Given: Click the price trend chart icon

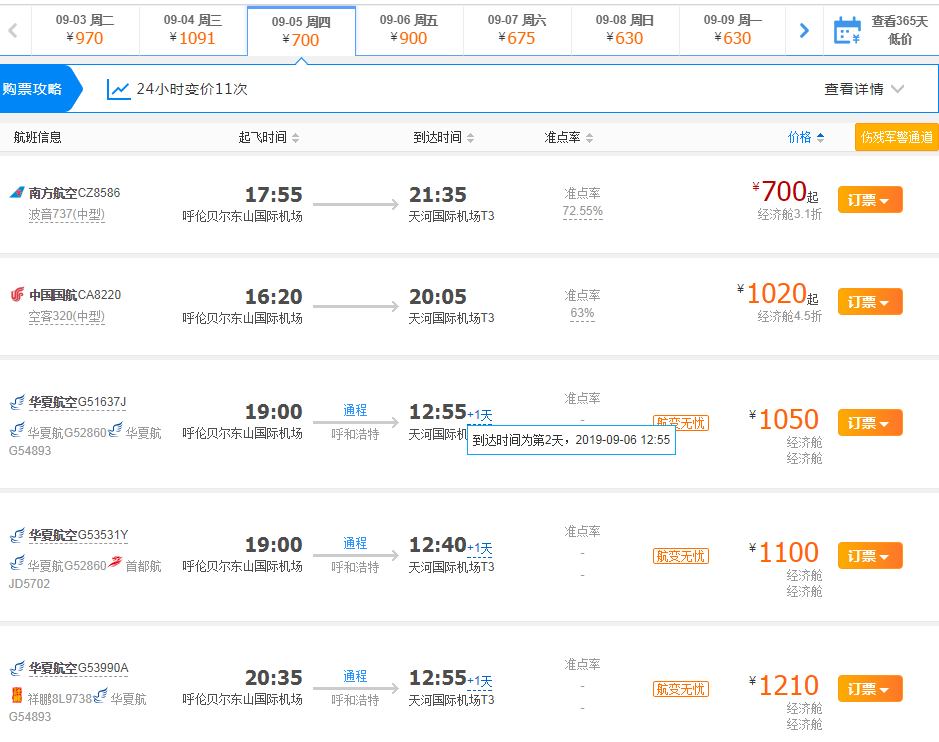Looking at the screenshot, I should [x=119, y=89].
